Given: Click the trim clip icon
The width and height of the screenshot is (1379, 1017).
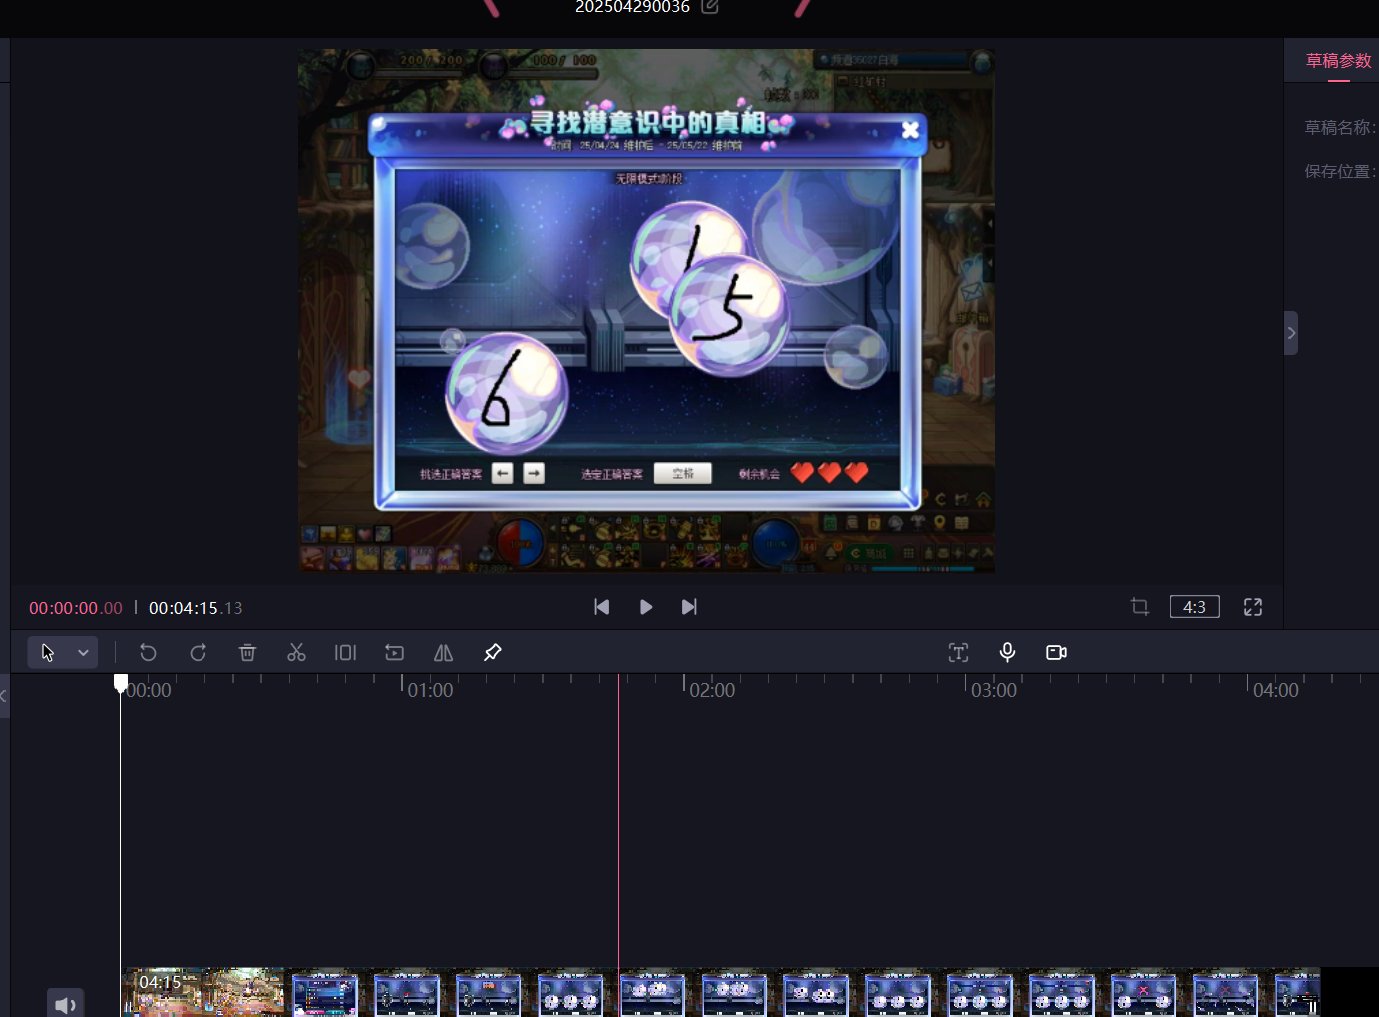Looking at the screenshot, I should (345, 653).
